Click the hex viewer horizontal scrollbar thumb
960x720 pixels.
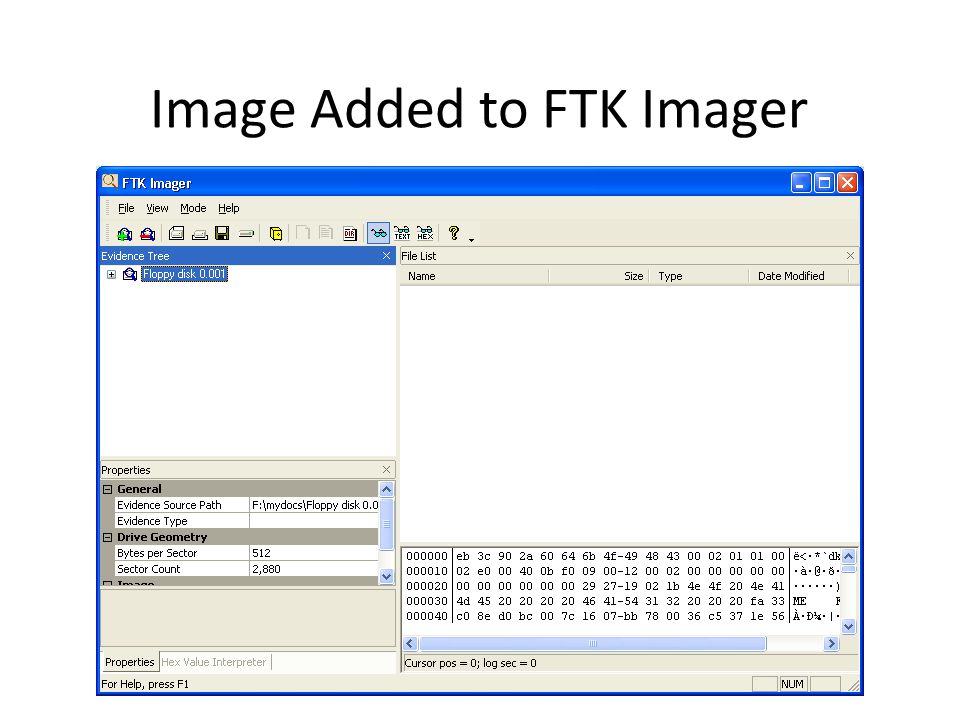coord(593,643)
